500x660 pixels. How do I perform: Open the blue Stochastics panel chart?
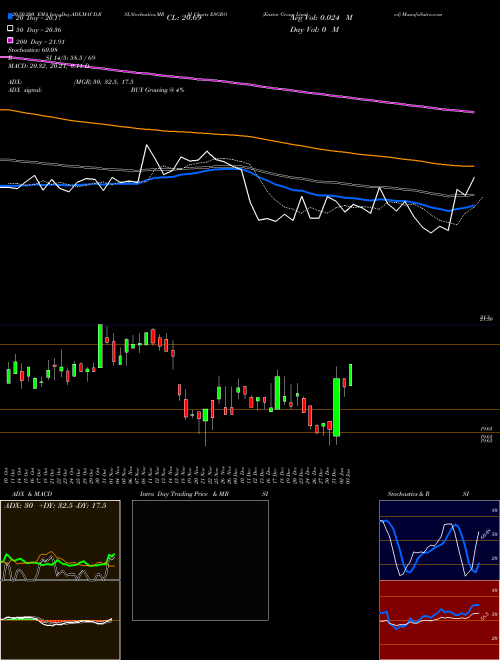click(439, 540)
